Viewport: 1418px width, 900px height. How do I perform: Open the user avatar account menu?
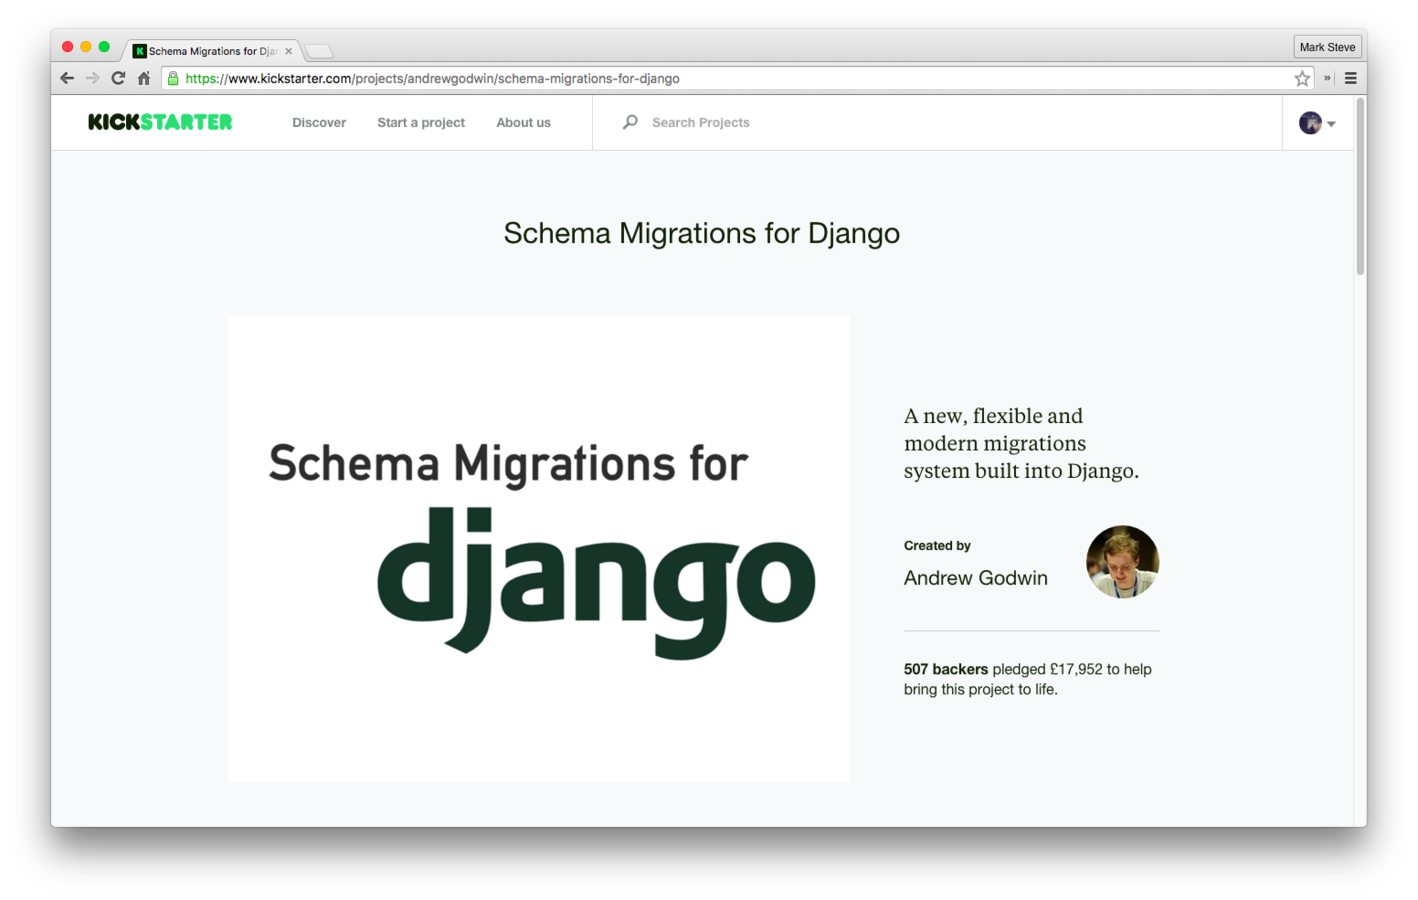[x=1317, y=123]
